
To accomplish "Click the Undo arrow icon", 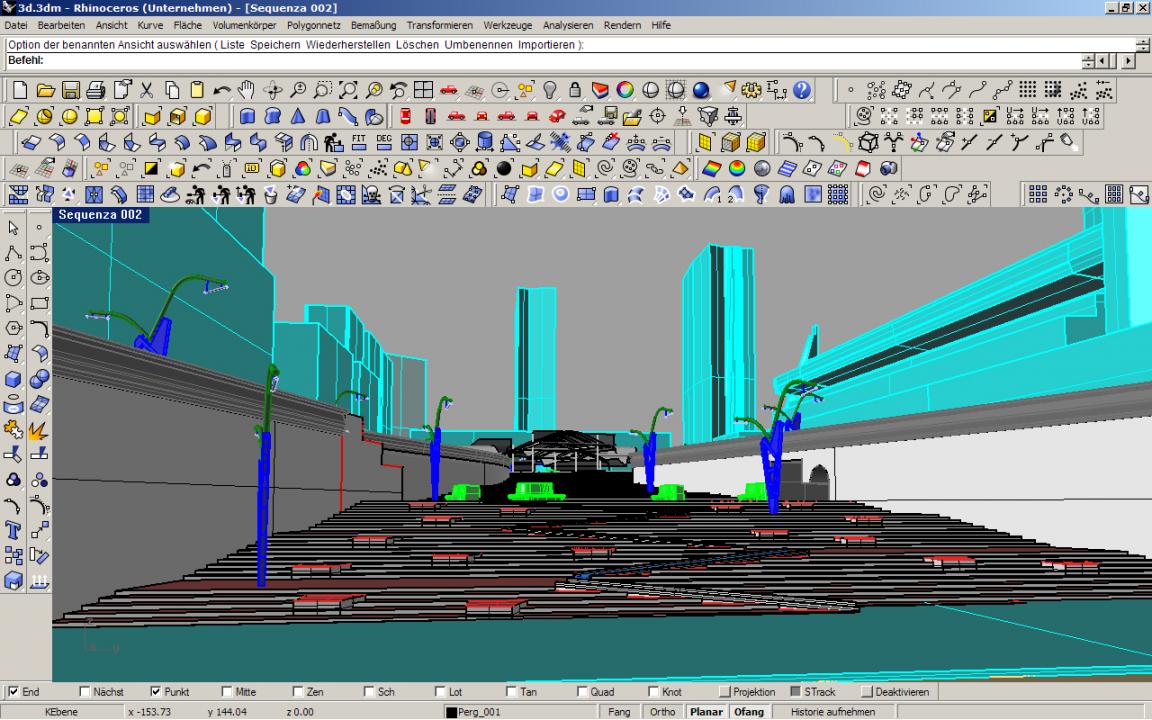I will click(x=222, y=90).
